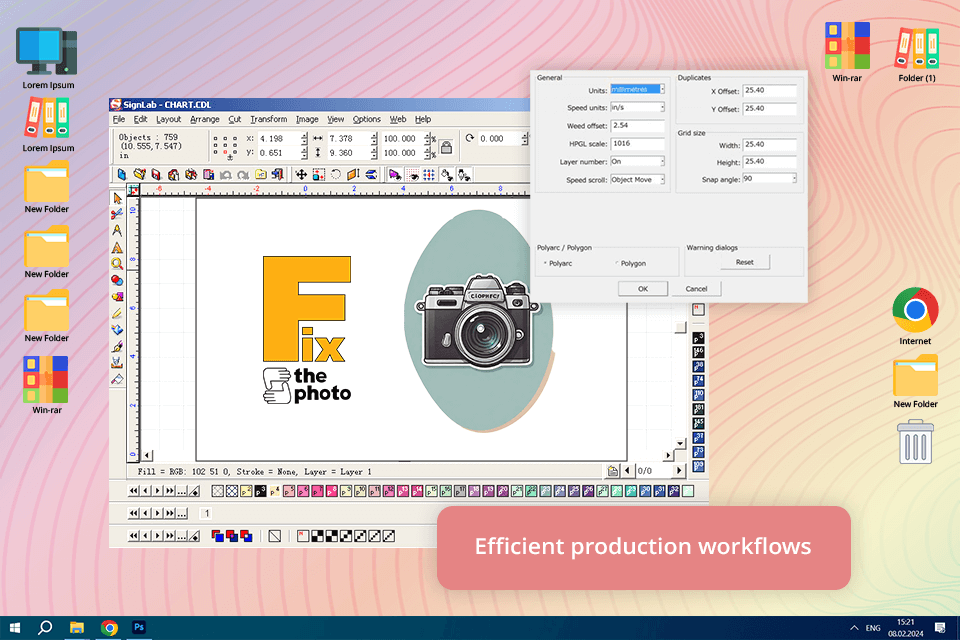Click the palette rewind-to-first arrow
Image resolution: width=960 pixels, height=640 pixels.
click(x=133, y=491)
